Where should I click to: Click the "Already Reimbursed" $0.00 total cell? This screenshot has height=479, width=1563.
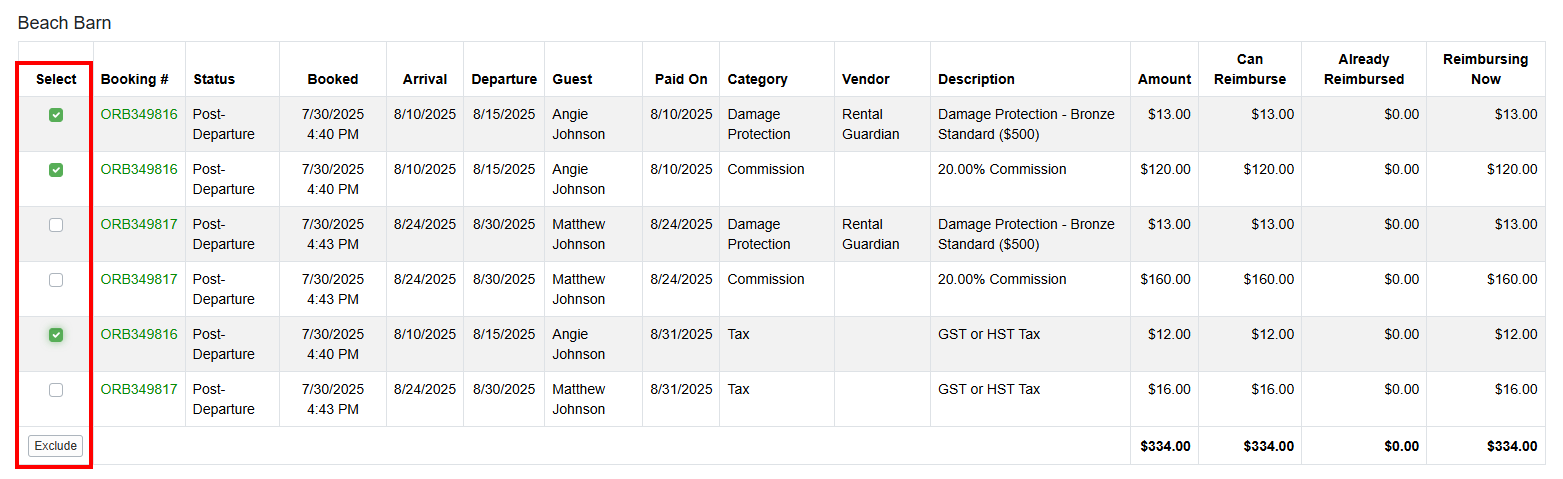[x=1398, y=446]
